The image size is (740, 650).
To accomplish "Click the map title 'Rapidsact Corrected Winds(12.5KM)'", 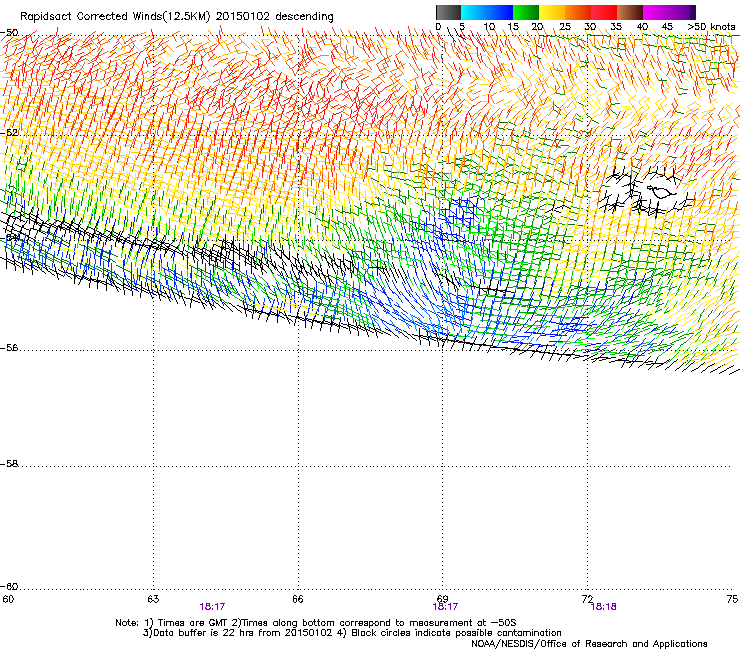I will tap(115, 17).
